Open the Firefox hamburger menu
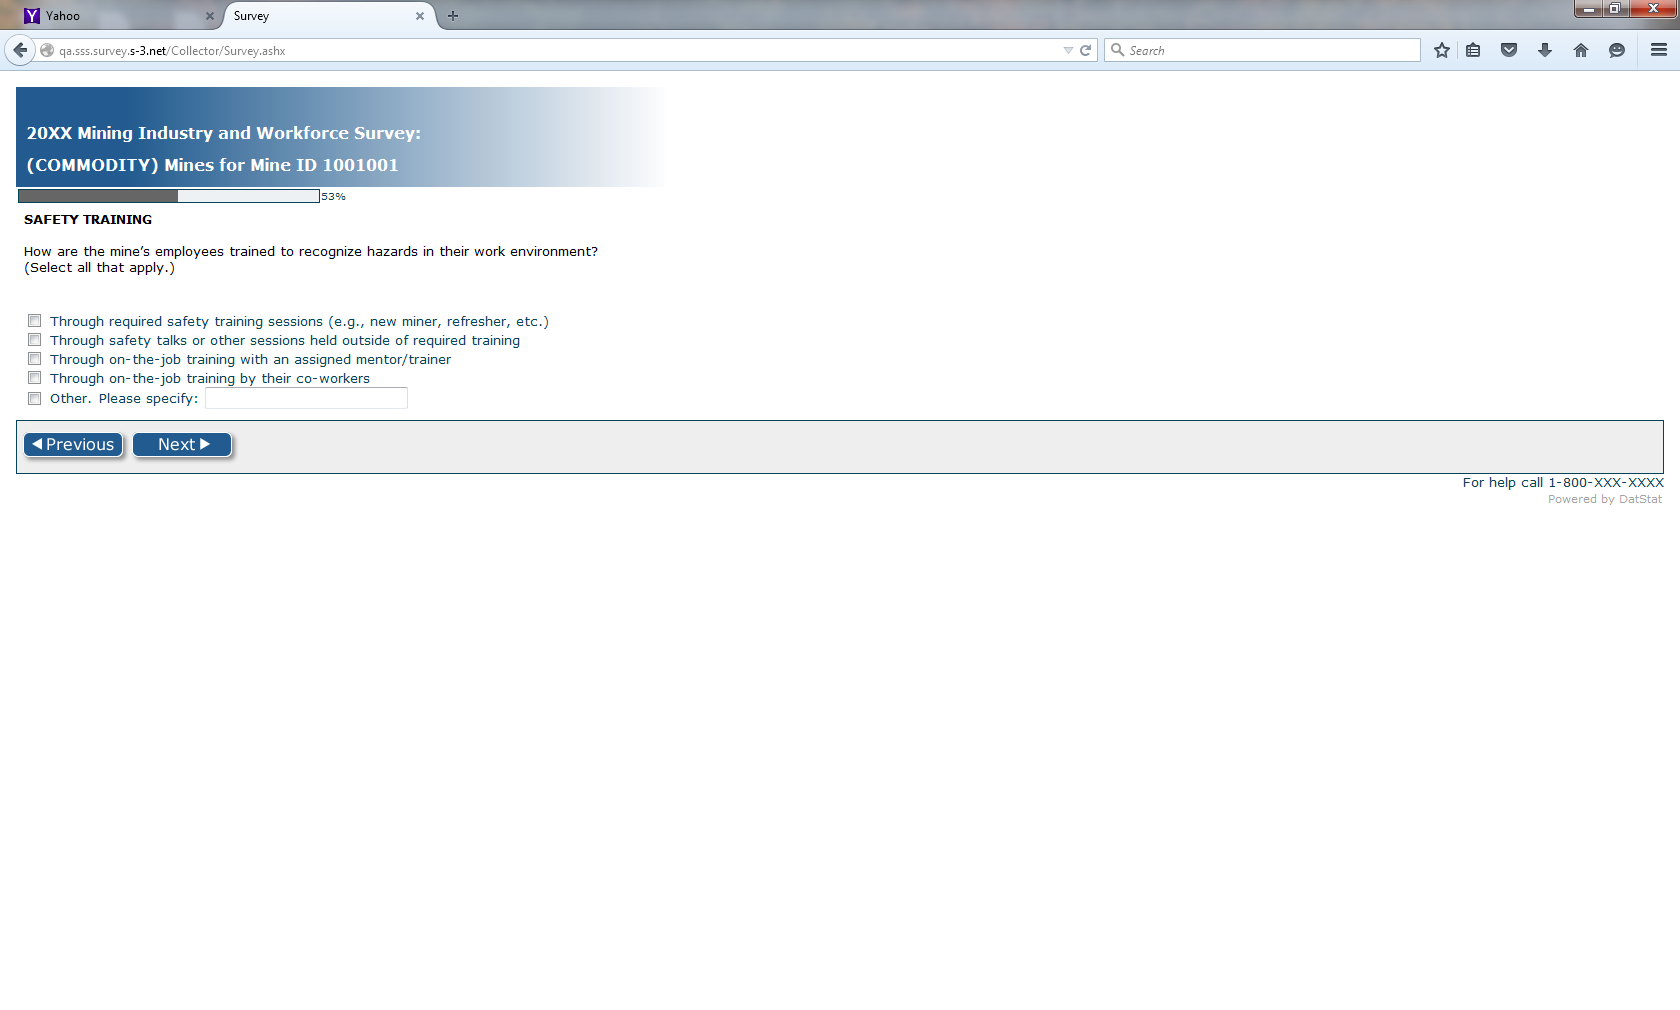 1659,50
